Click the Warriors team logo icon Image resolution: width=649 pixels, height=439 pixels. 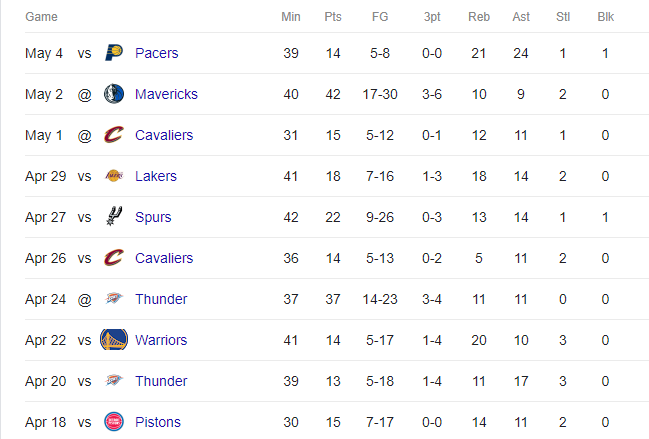point(114,340)
